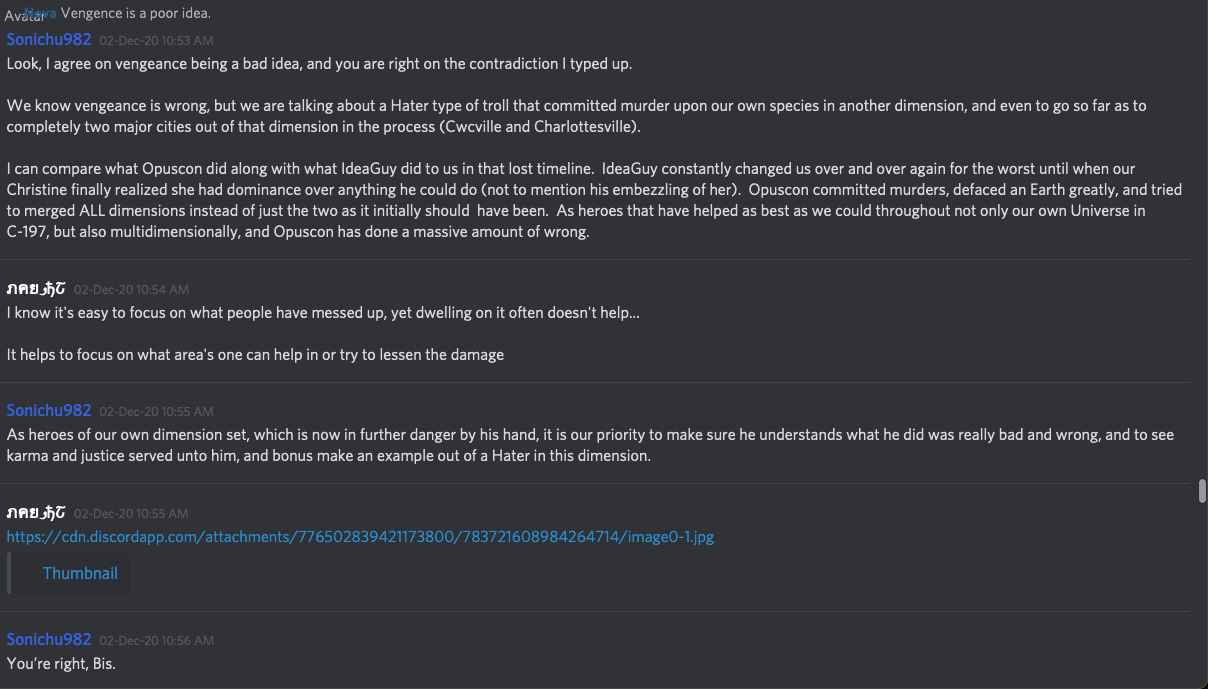Click the Sonichu982 username posted at 10:55 AM
This screenshot has width=1208, height=689.
point(49,410)
